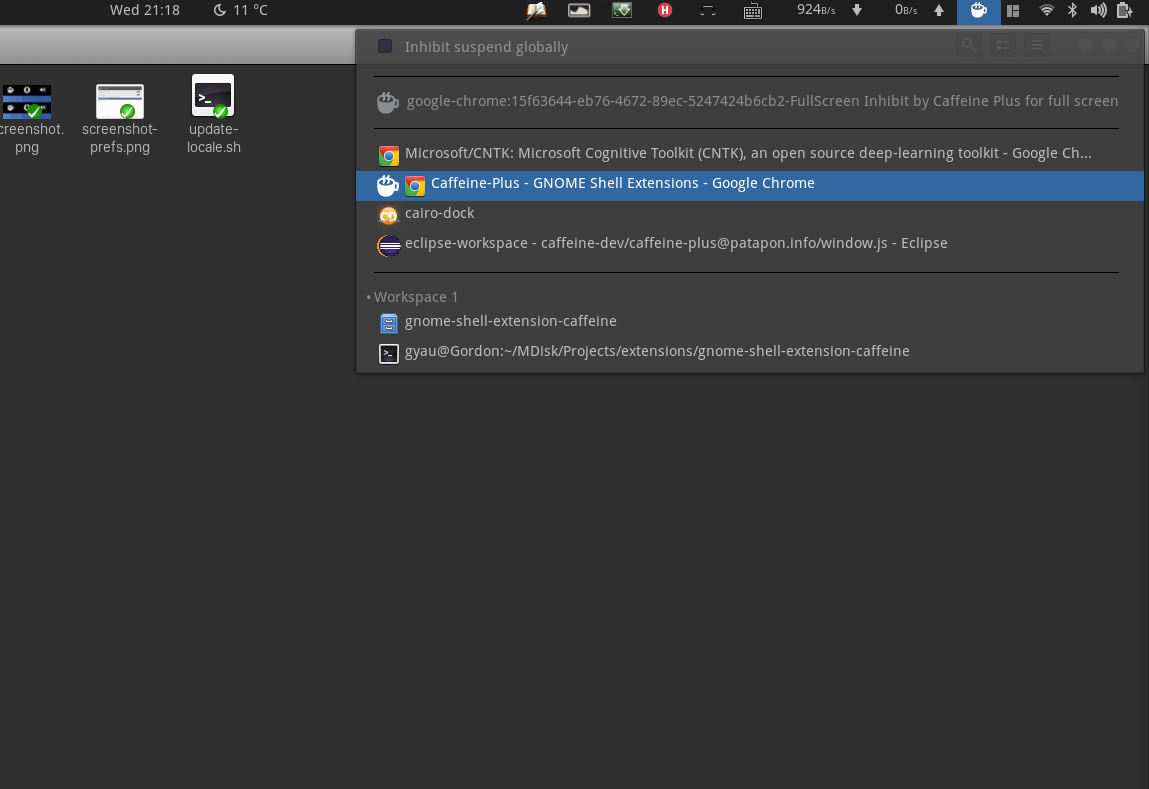Click the Workspace 1 section label

pyautogui.click(x=415, y=297)
